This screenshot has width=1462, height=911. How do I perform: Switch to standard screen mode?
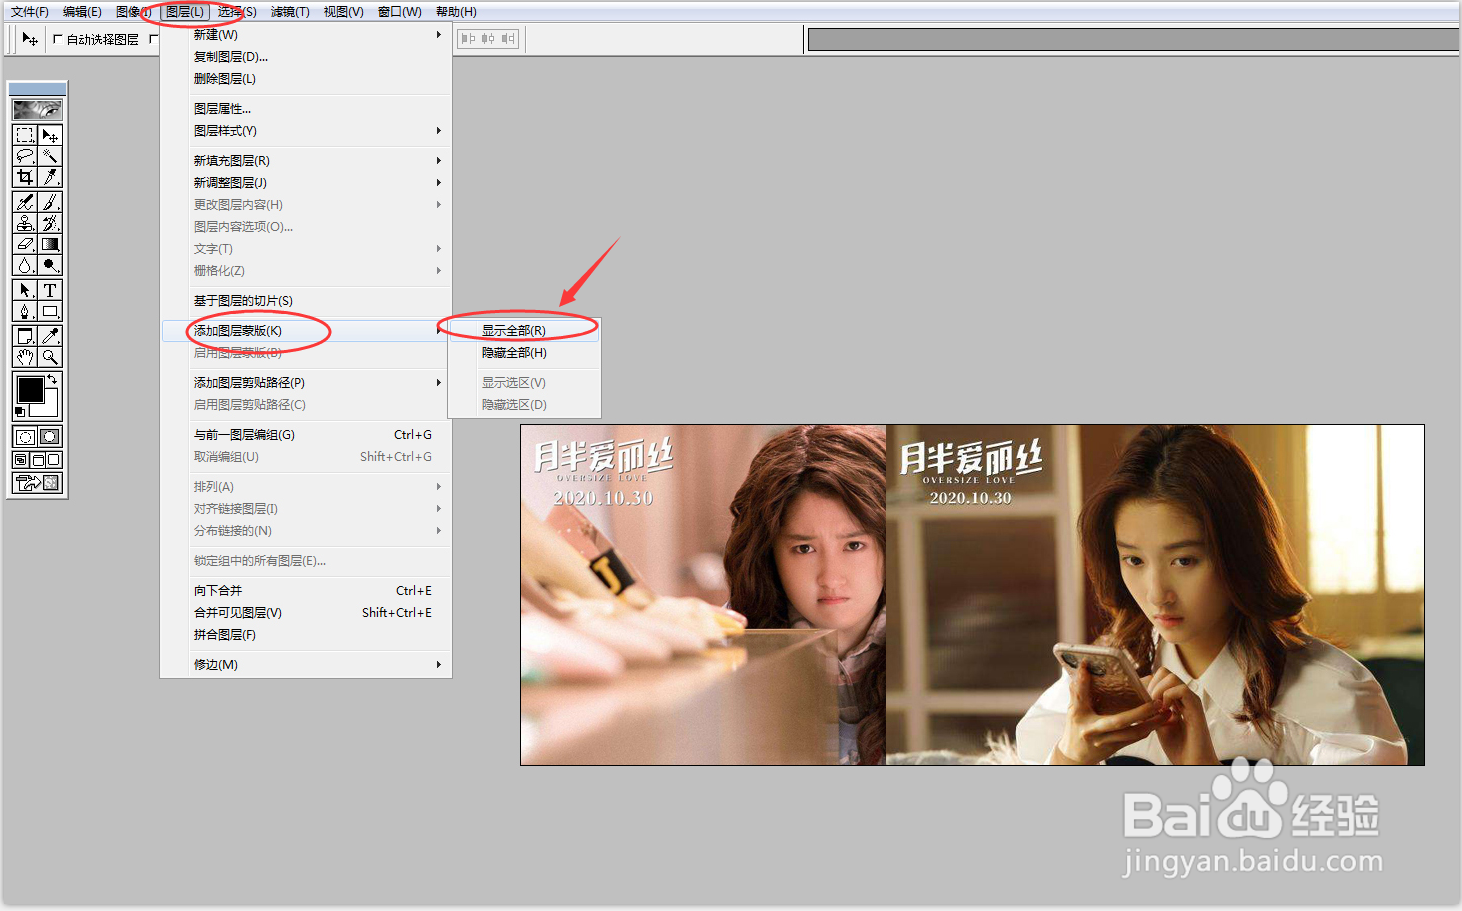[21, 460]
